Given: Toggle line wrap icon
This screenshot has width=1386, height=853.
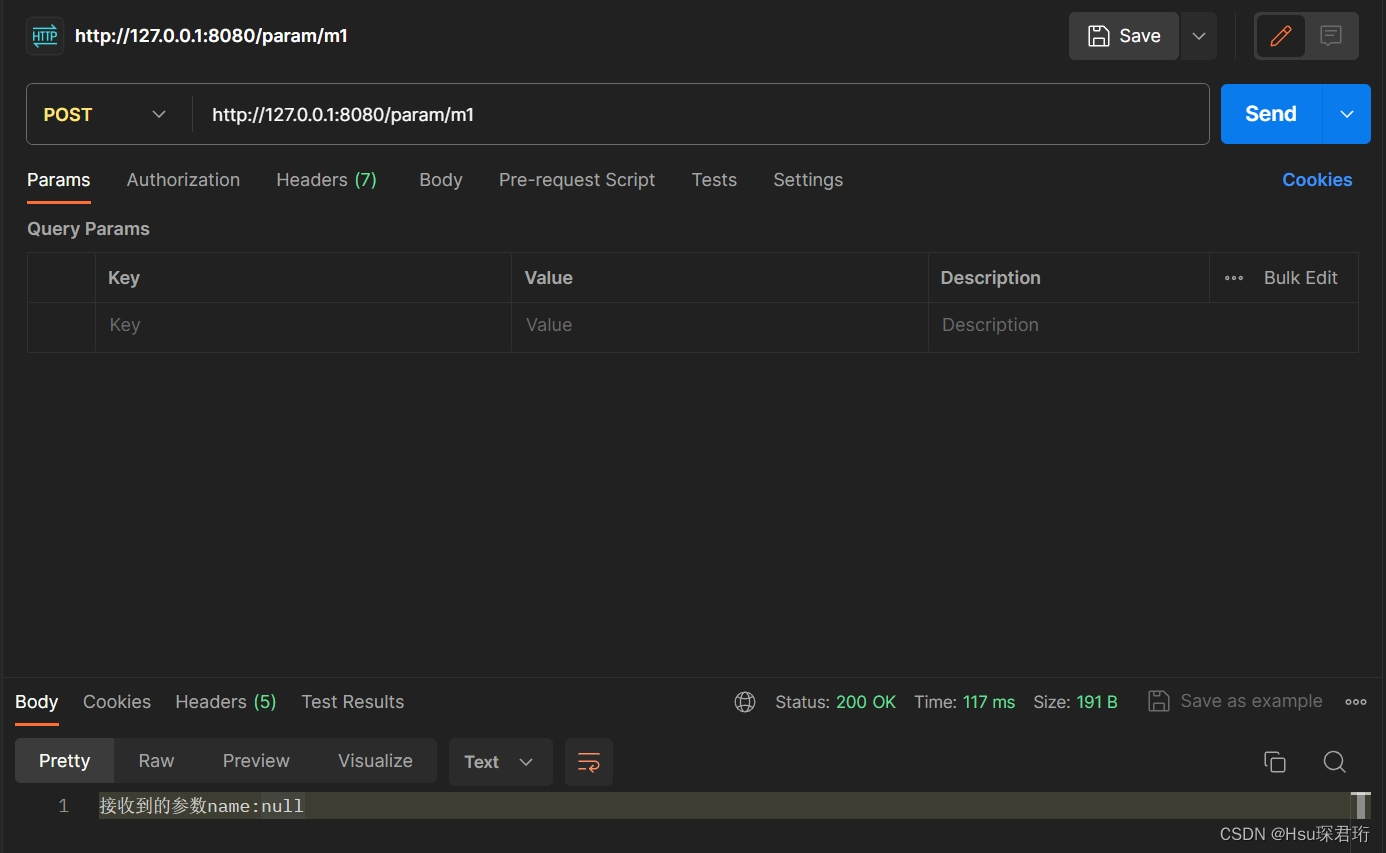Looking at the screenshot, I should 589,762.
